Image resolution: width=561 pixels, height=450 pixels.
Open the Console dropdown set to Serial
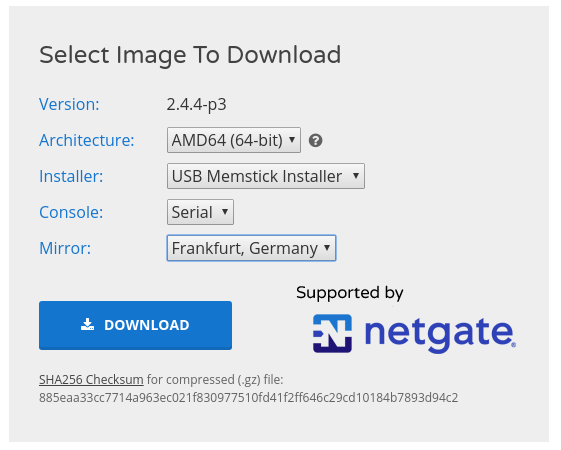point(200,212)
